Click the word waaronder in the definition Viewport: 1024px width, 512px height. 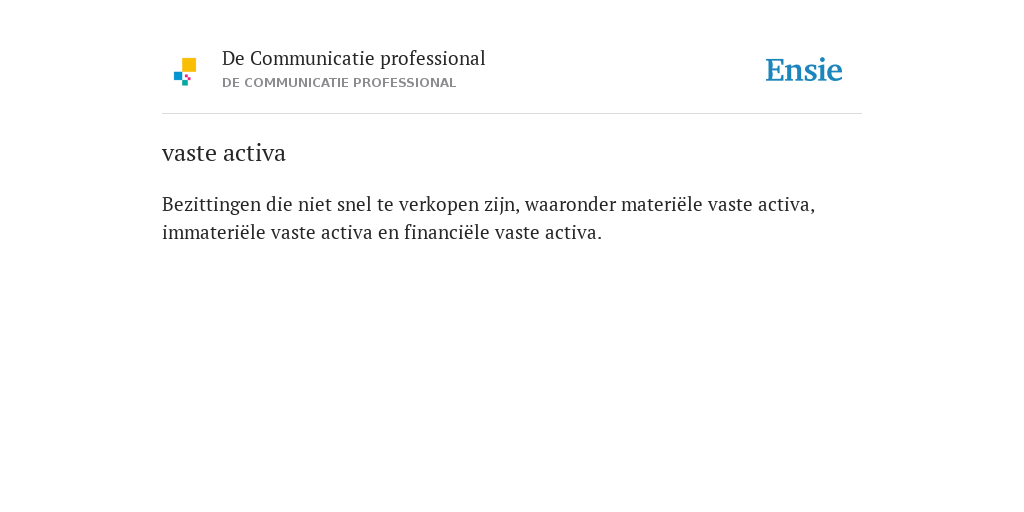[x=570, y=204]
